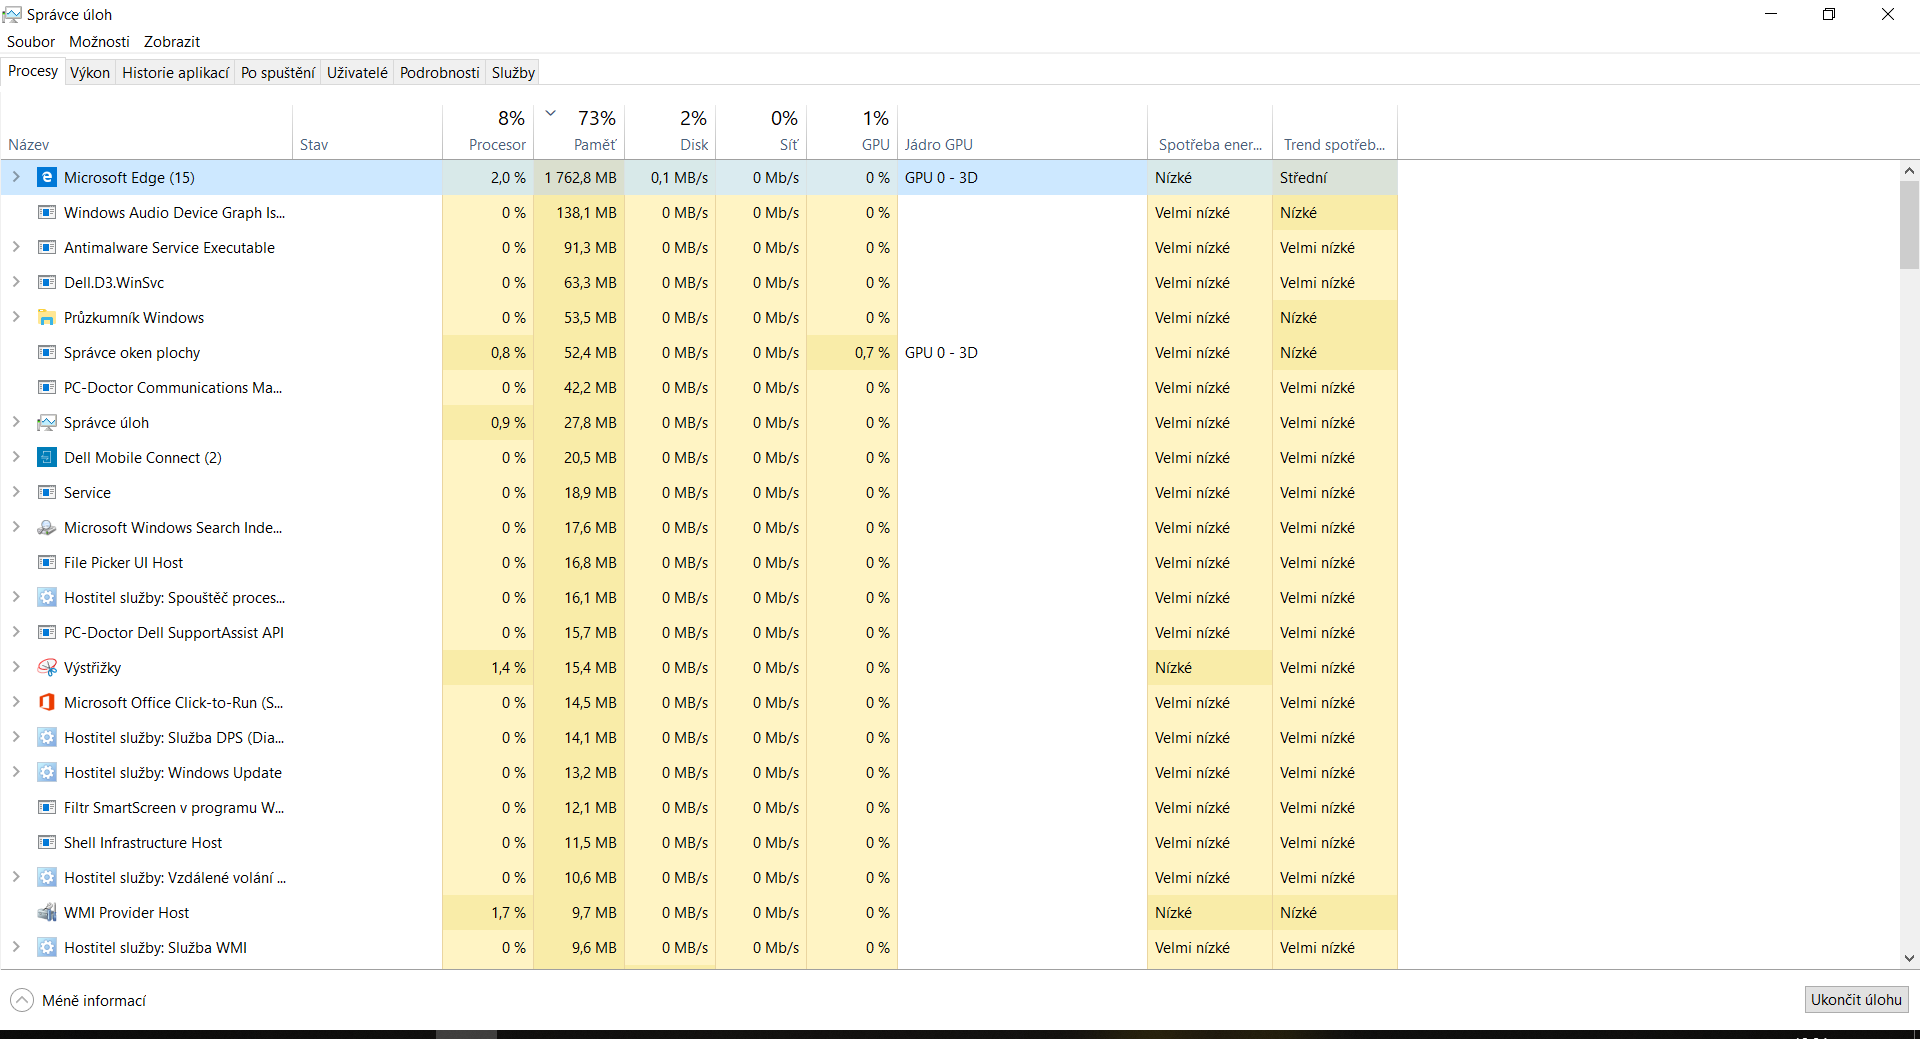Sort processes by Disk column
Image resolution: width=1920 pixels, height=1039 pixels.
pos(670,132)
